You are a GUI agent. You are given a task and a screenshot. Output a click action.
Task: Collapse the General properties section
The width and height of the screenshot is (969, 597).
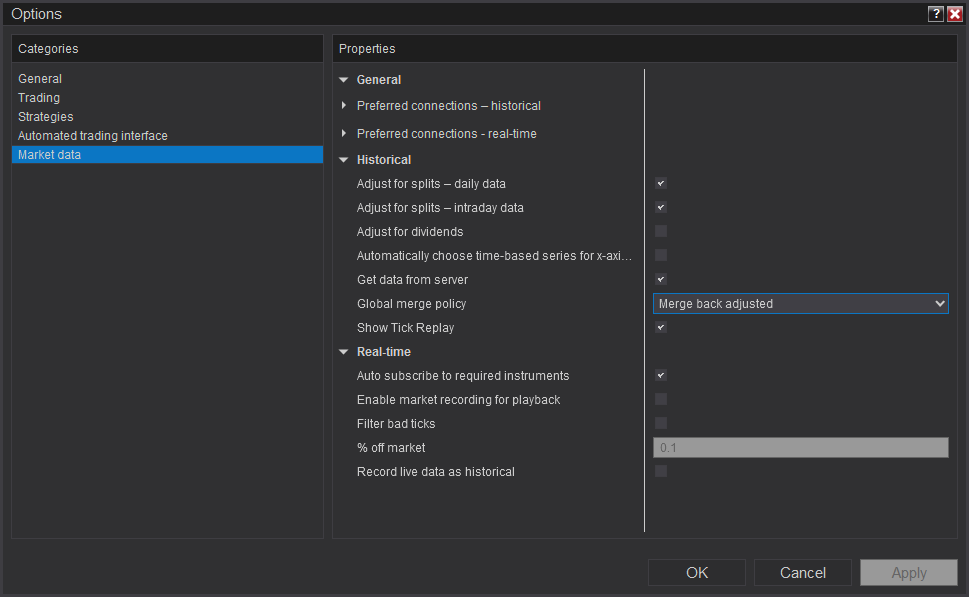coord(344,80)
